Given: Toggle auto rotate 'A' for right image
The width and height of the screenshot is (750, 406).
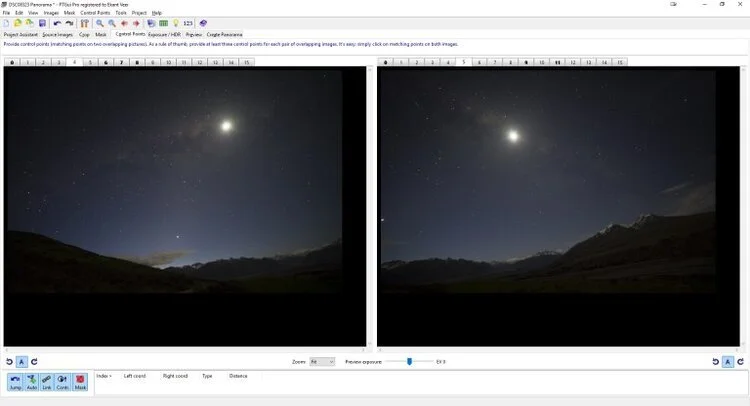Looking at the screenshot, I should click(x=728, y=362).
